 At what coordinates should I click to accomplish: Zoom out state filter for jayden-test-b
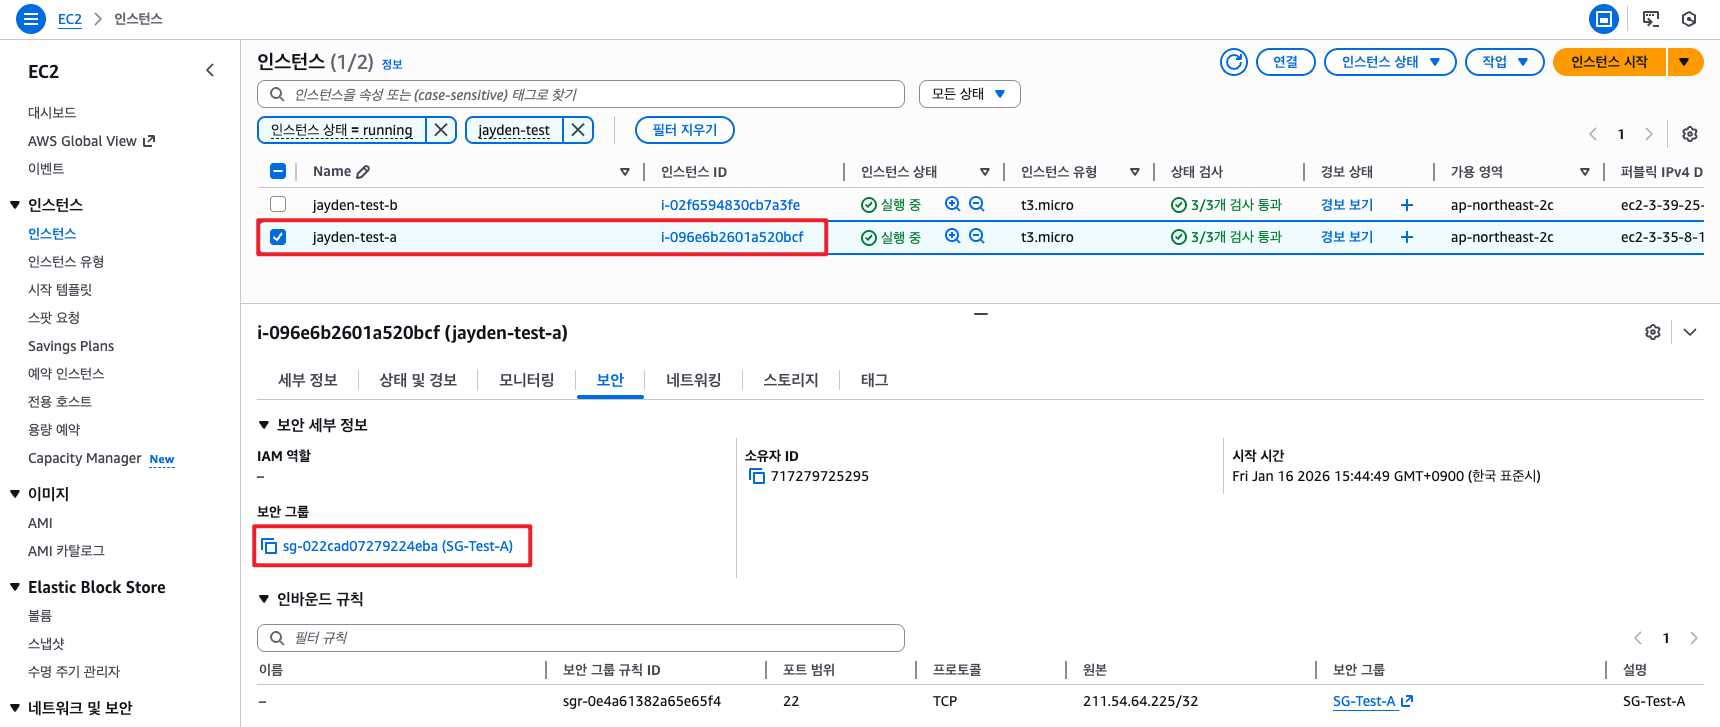coord(977,204)
